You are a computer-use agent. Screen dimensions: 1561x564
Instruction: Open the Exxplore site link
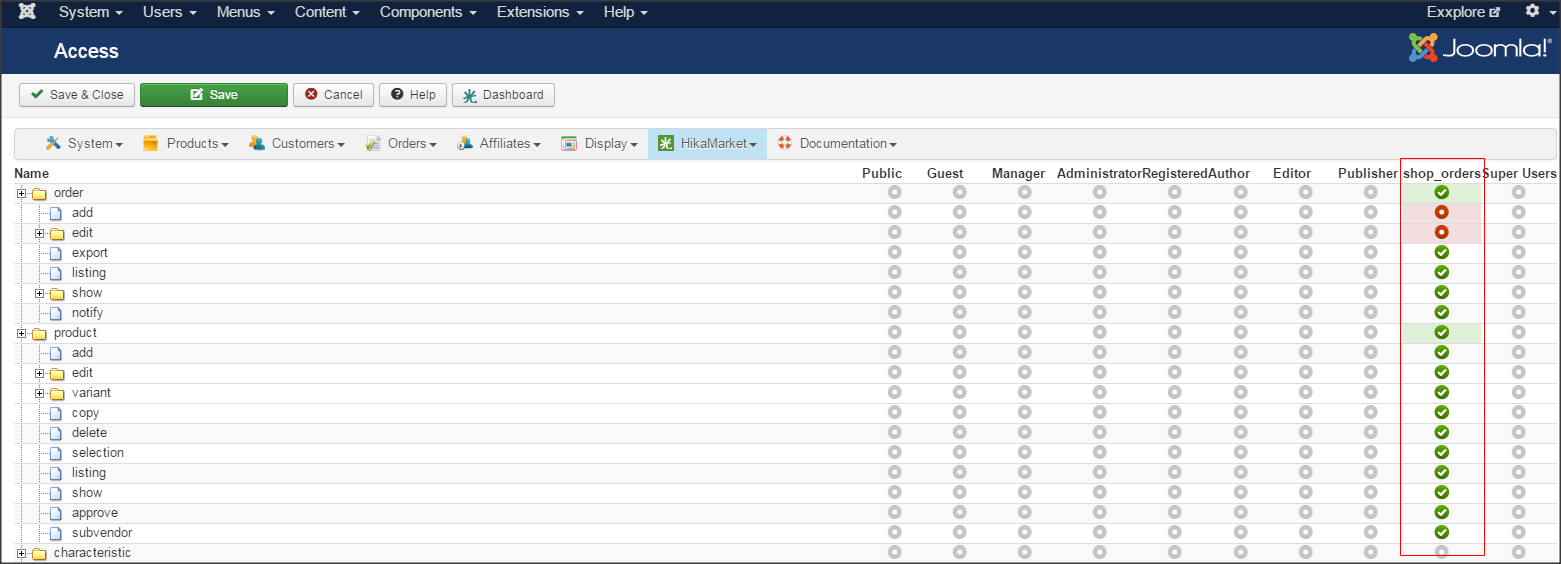pyautogui.click(x=1464, y=12)
